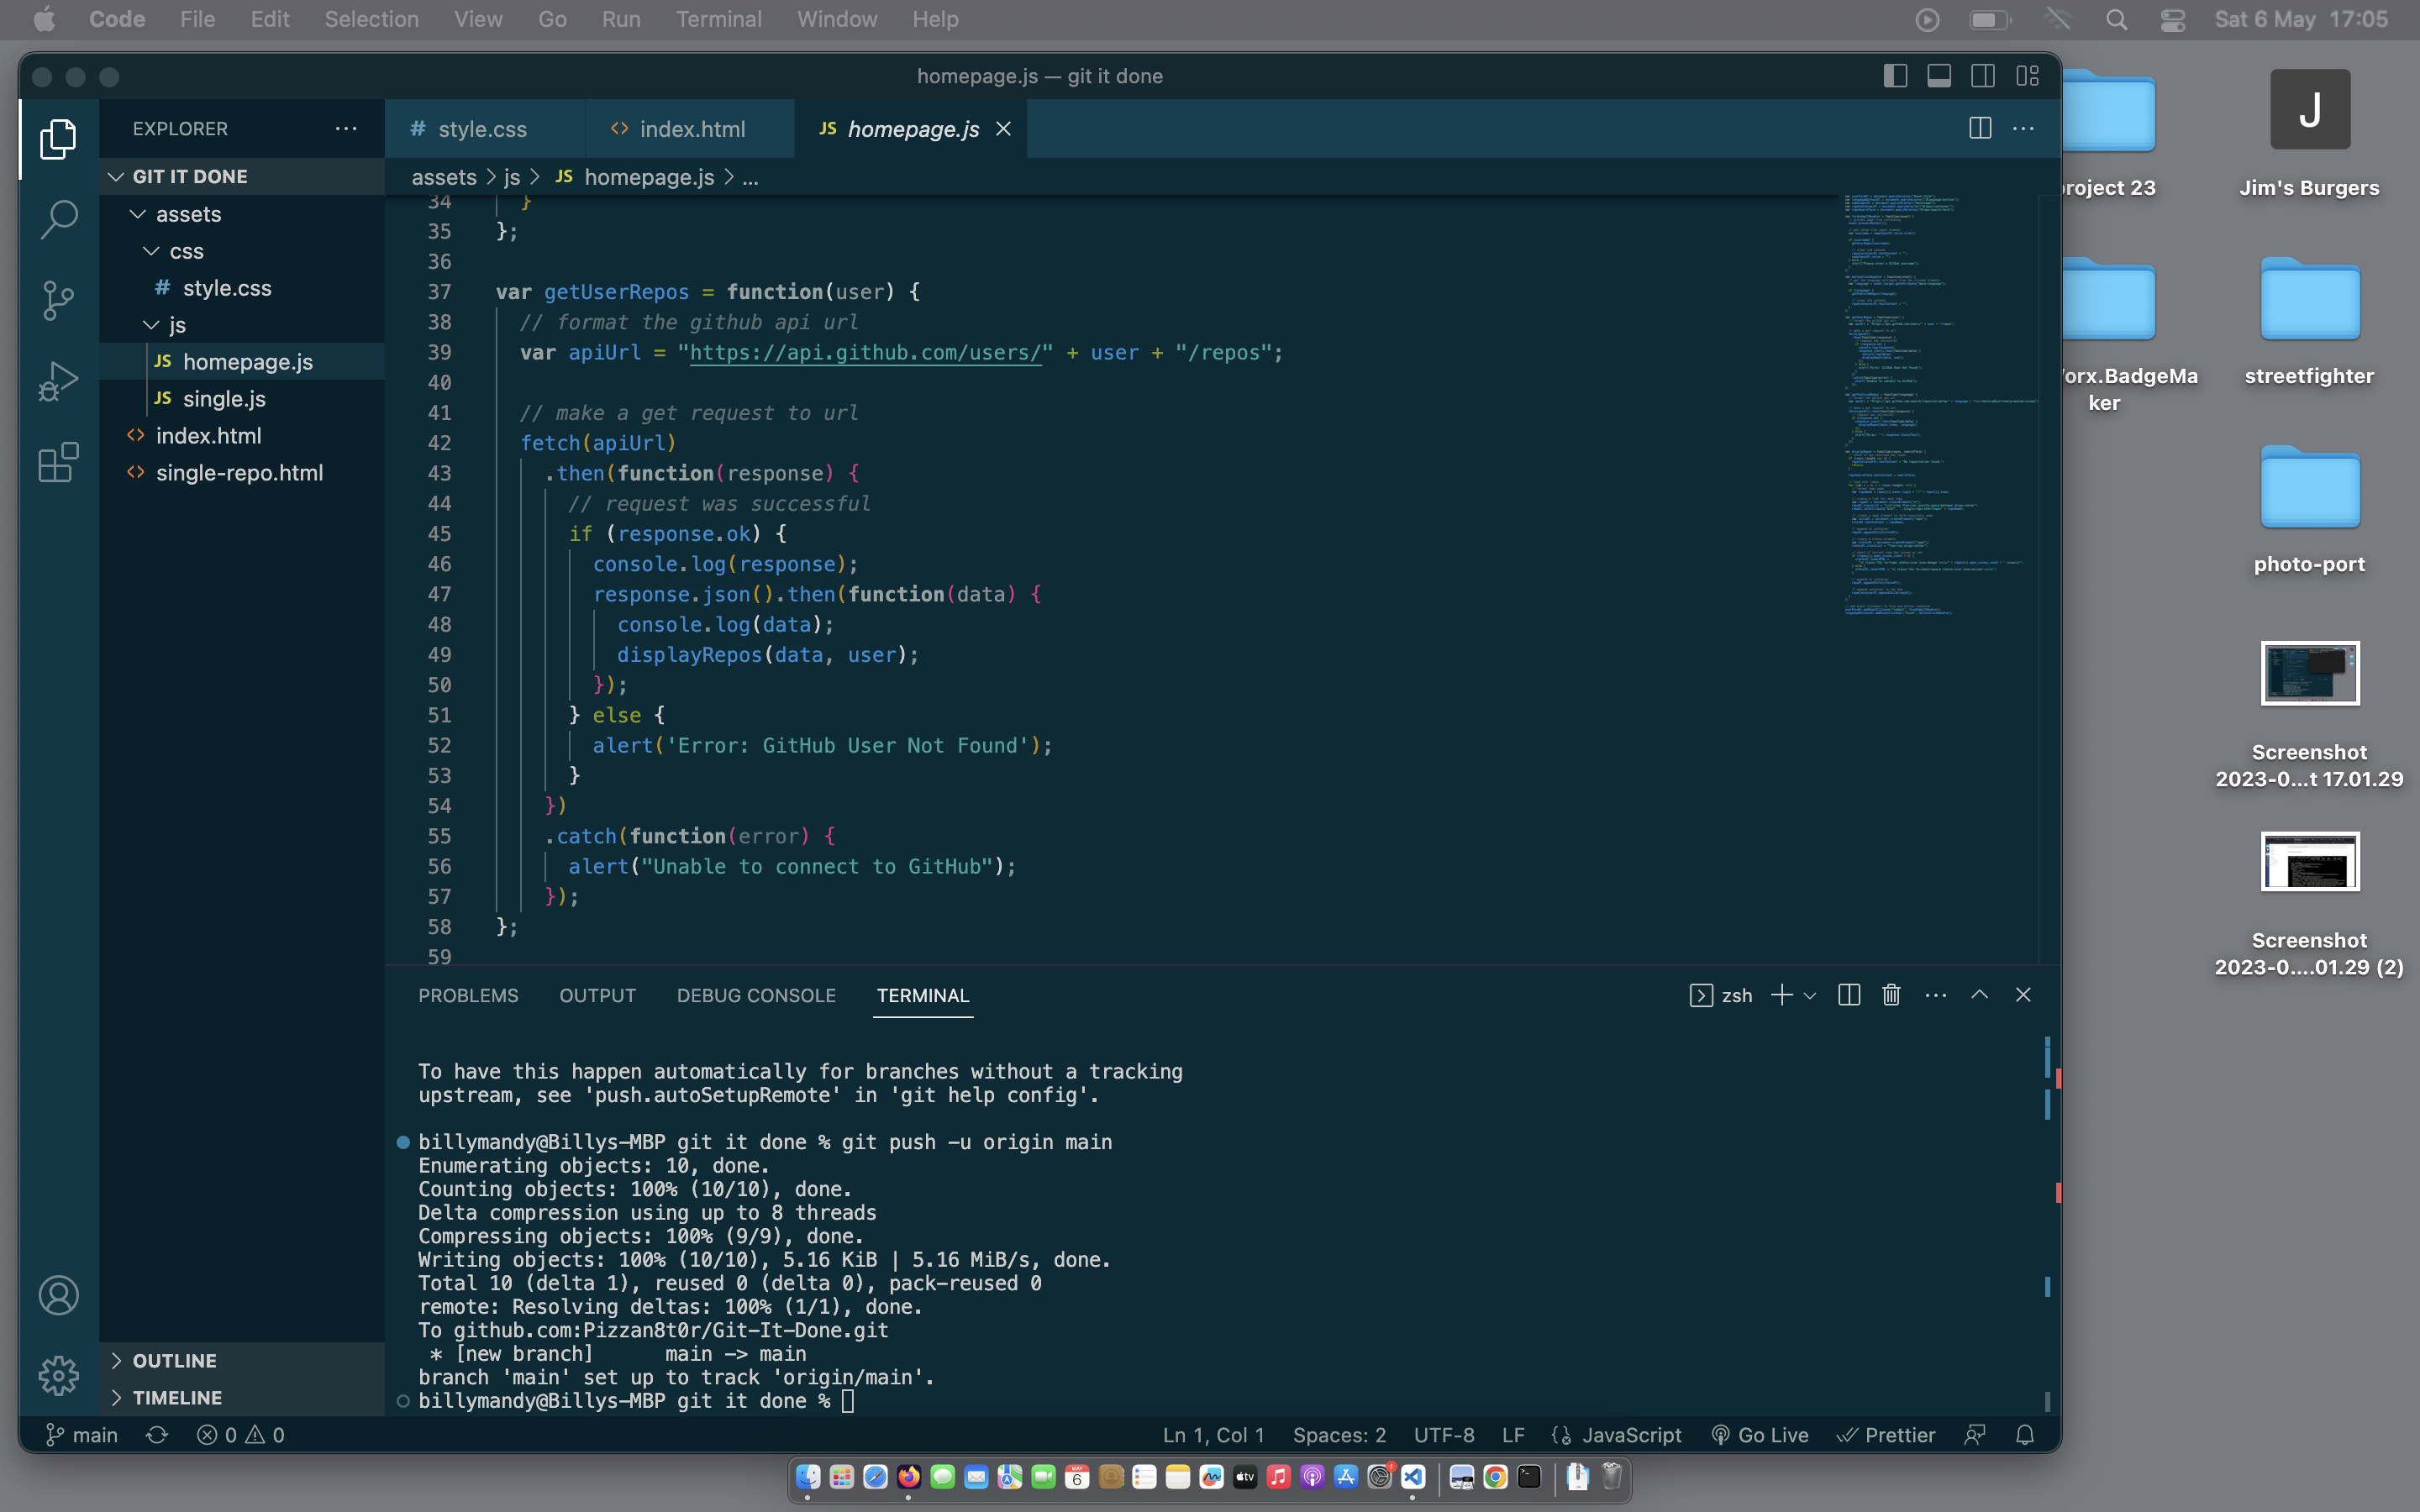The height and width of the screenshot is (1512, 2420).
Task: Toggle the panel visibility icon
Action: pos(1939,75)
